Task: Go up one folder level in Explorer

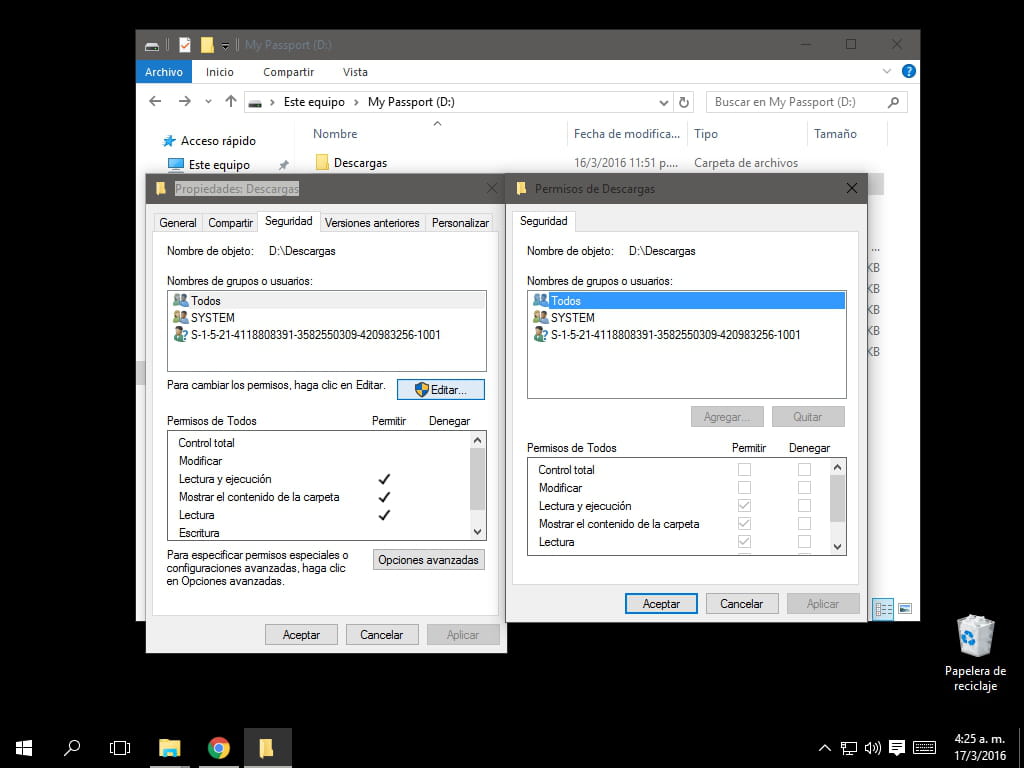Action: coord(231,101)
